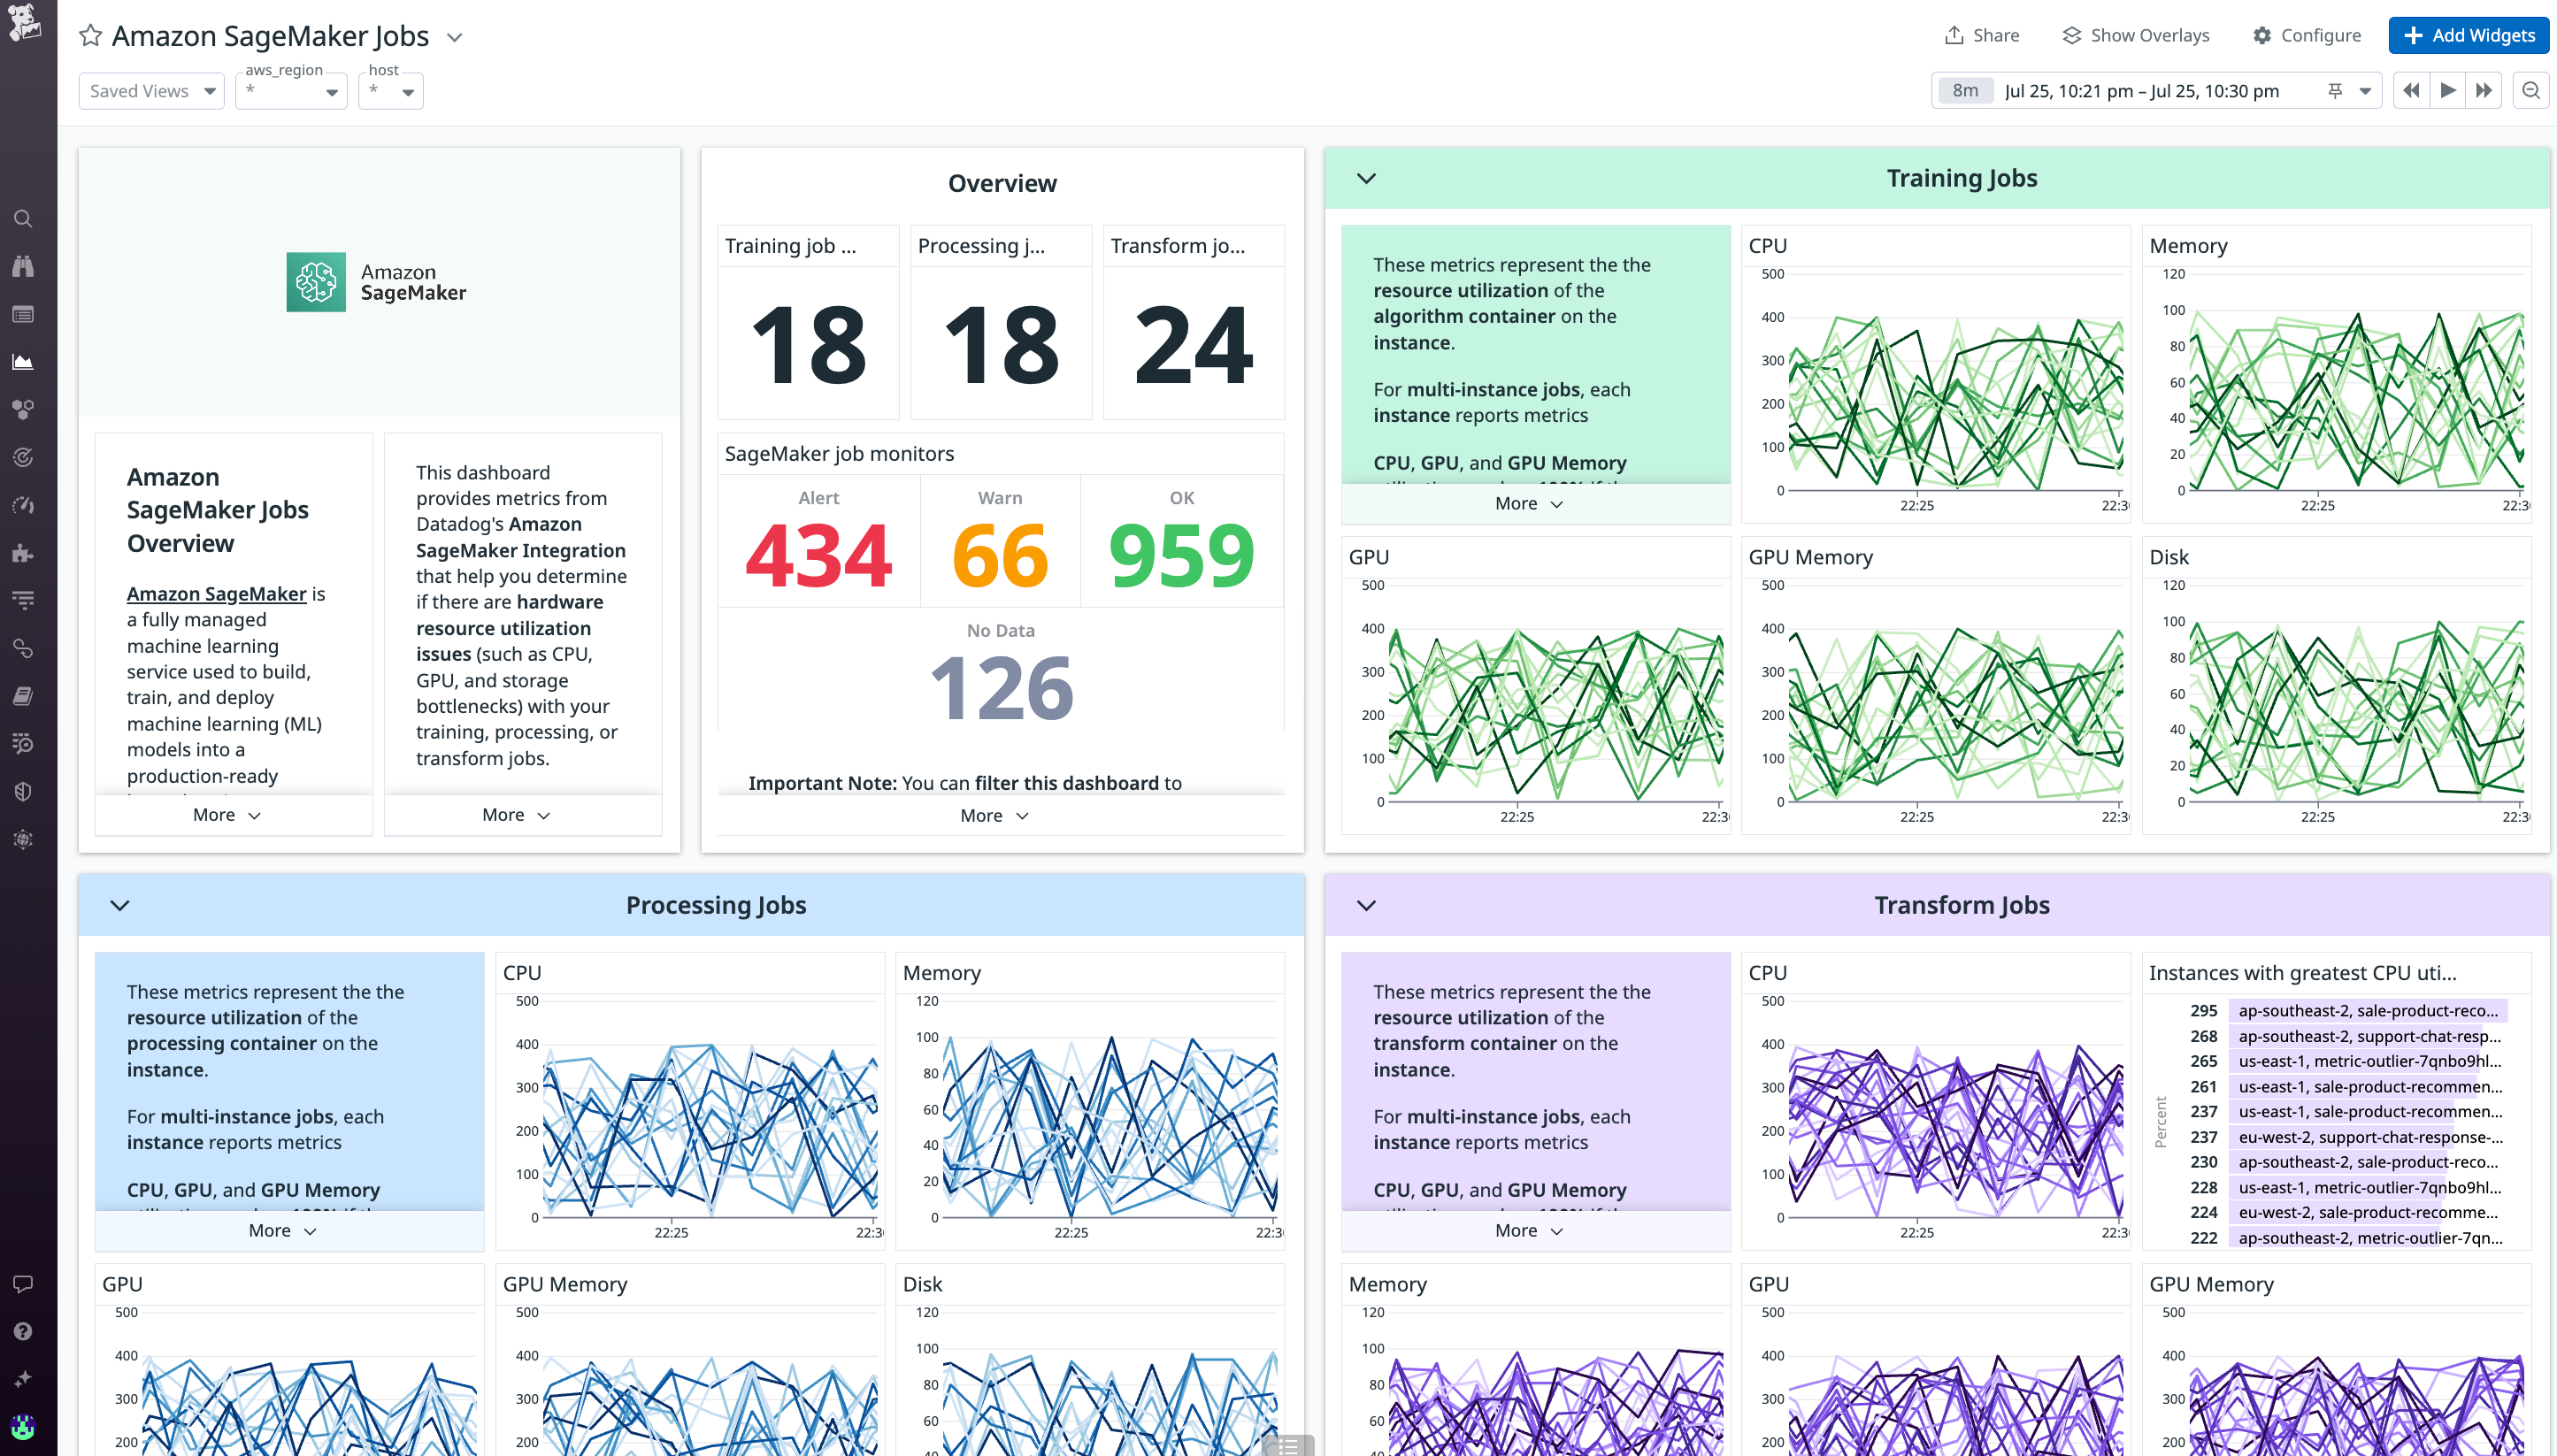Select the Notebooks book icon
This screenshot has width=2557, height=1456.
[x=23, y=697]
